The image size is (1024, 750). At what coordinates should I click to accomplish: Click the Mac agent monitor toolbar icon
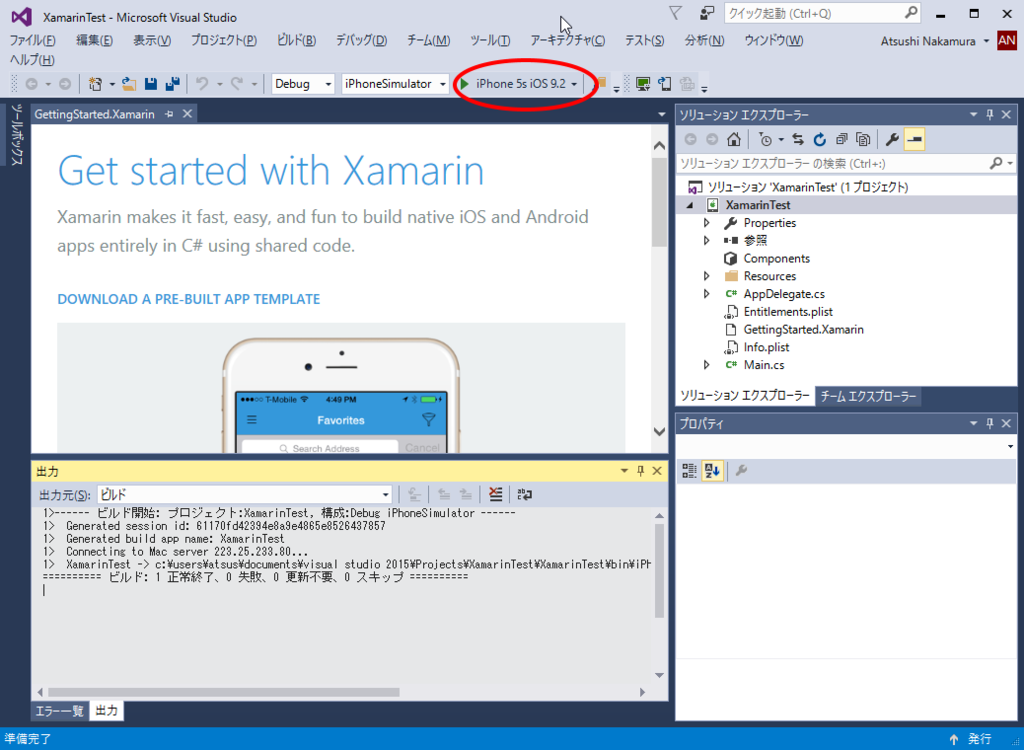tap(643, 84)
